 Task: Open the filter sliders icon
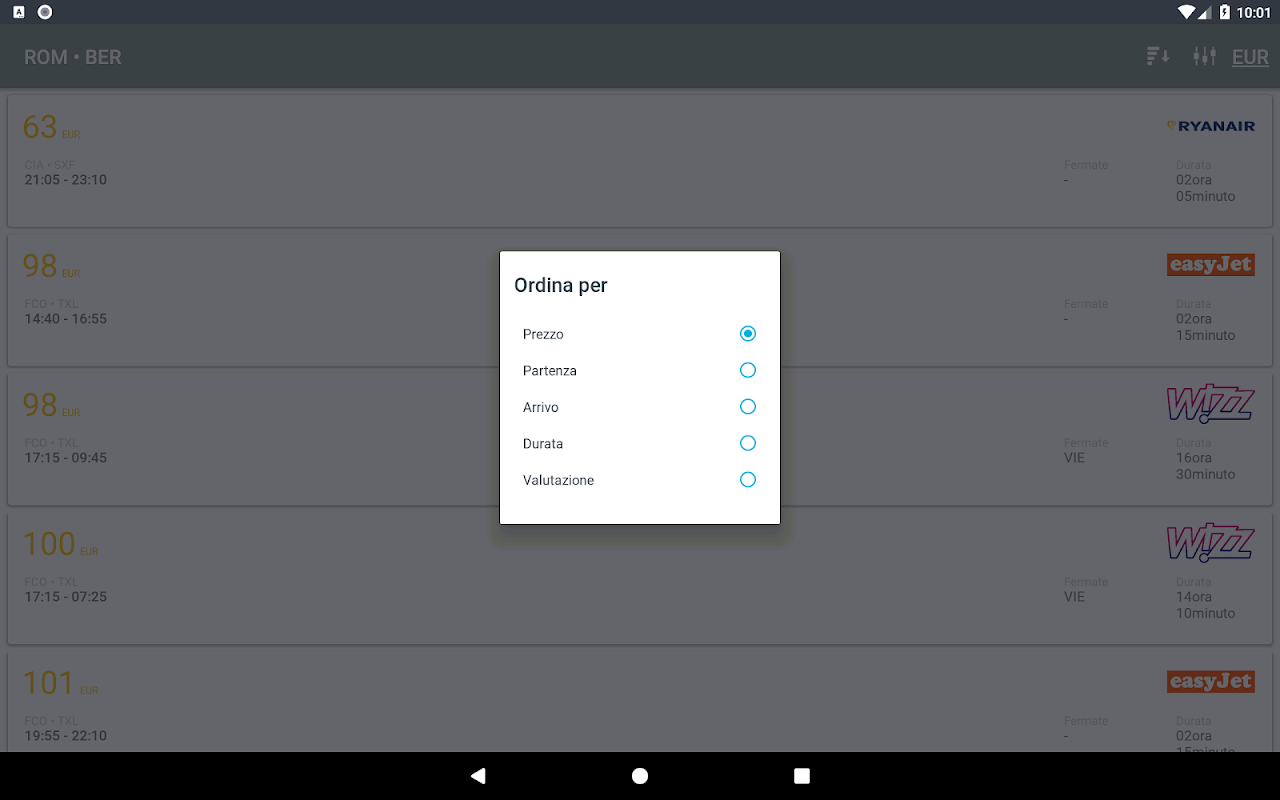point(1204,56)
